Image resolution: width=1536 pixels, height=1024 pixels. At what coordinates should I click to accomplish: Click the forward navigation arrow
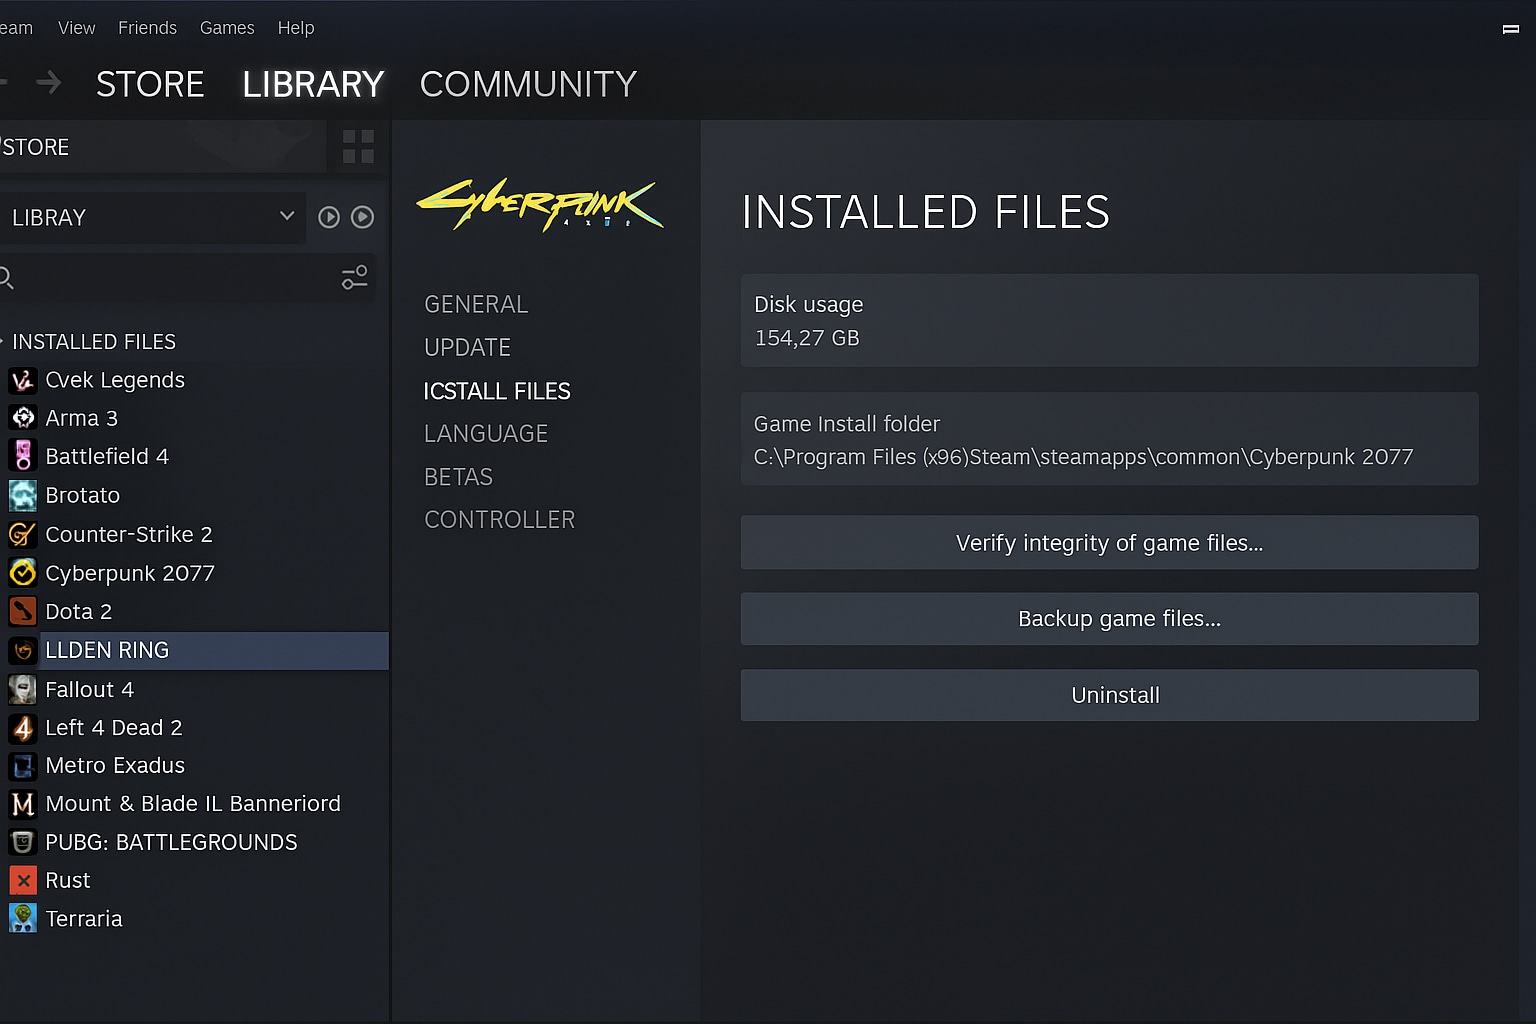click(x=48, y=83)
